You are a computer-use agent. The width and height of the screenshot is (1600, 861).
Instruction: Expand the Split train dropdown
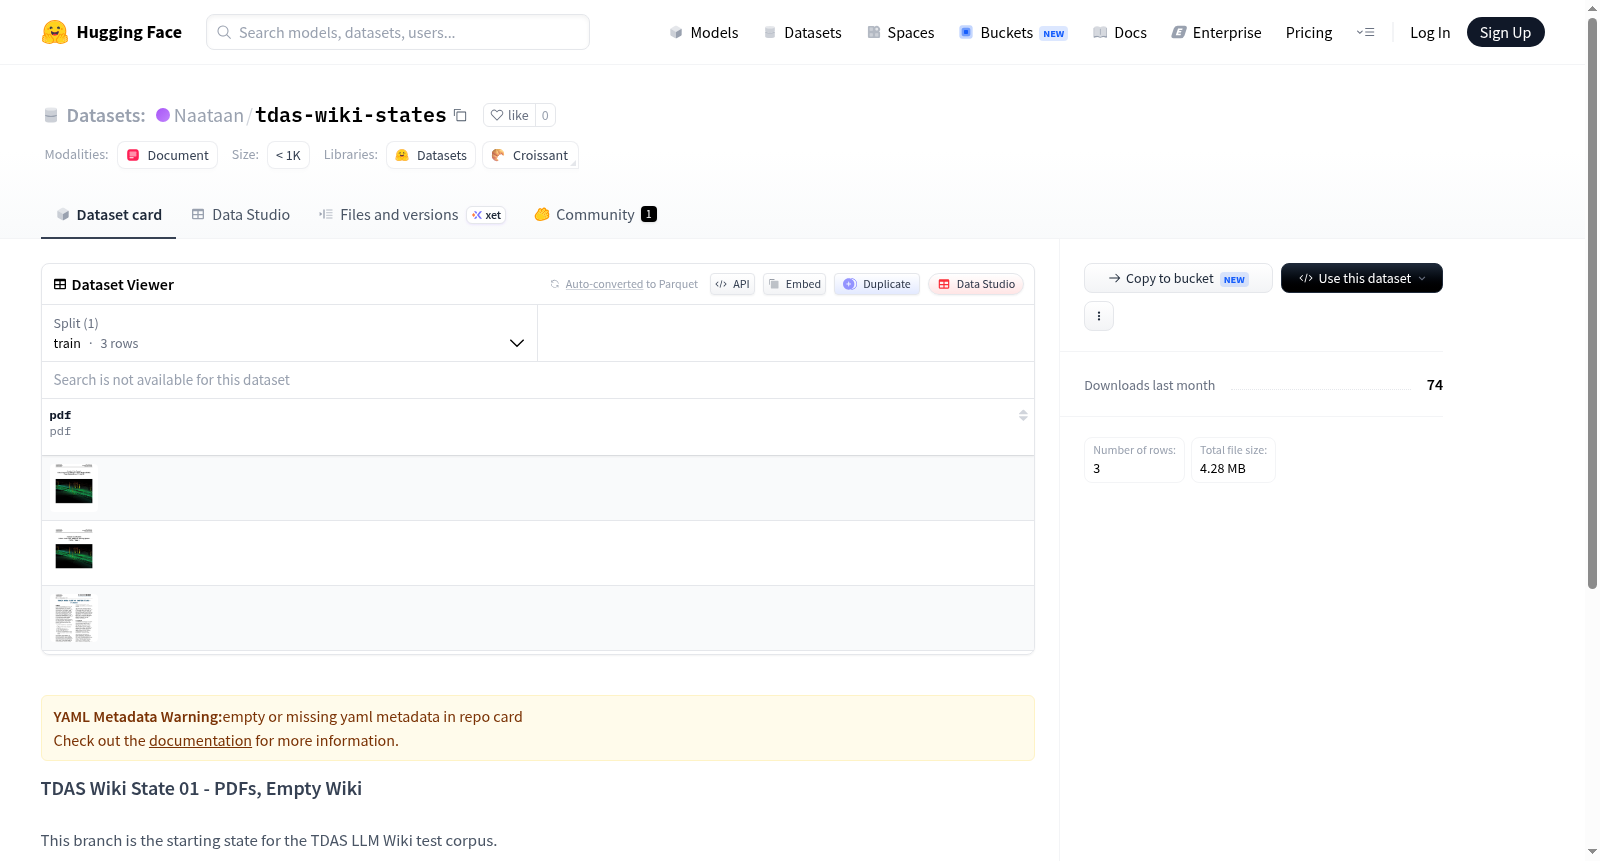289,333
